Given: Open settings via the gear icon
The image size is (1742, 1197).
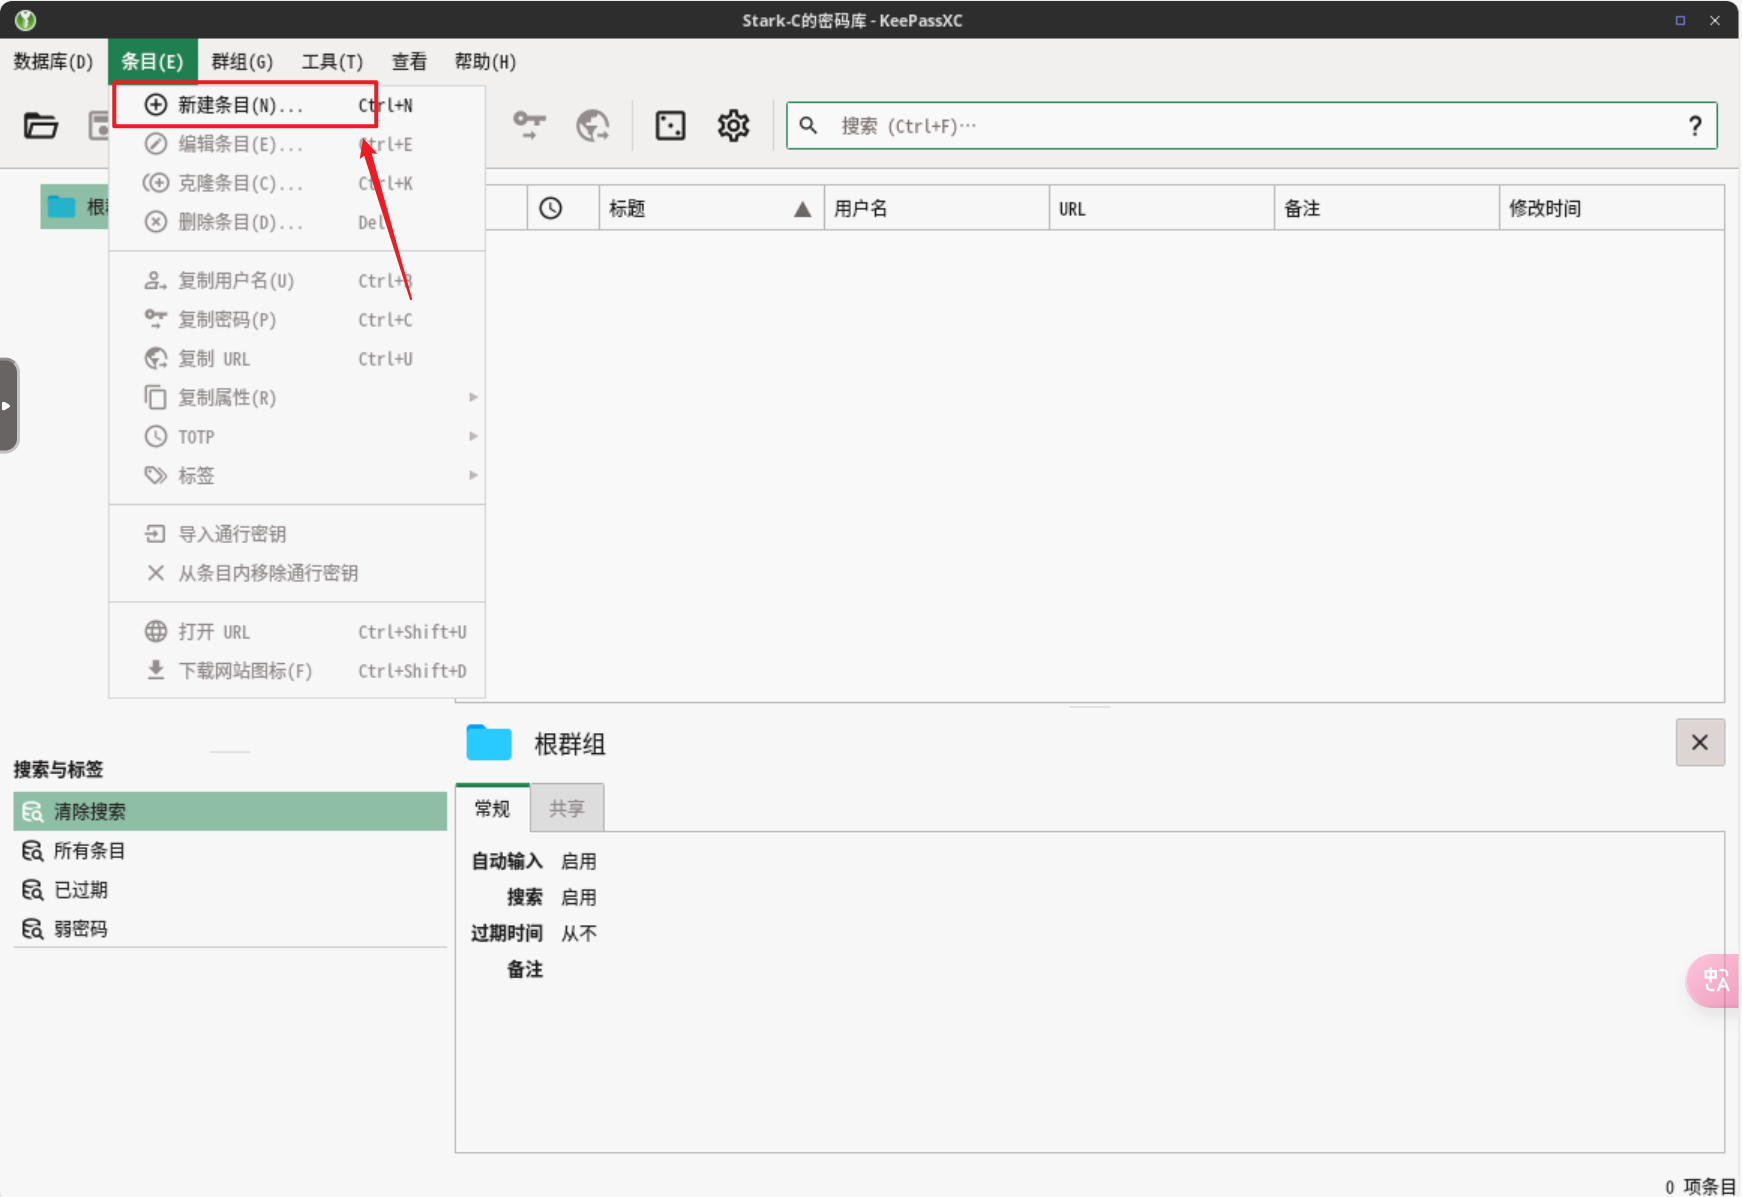Looking at the screenshot, I should tap(734, 126).
